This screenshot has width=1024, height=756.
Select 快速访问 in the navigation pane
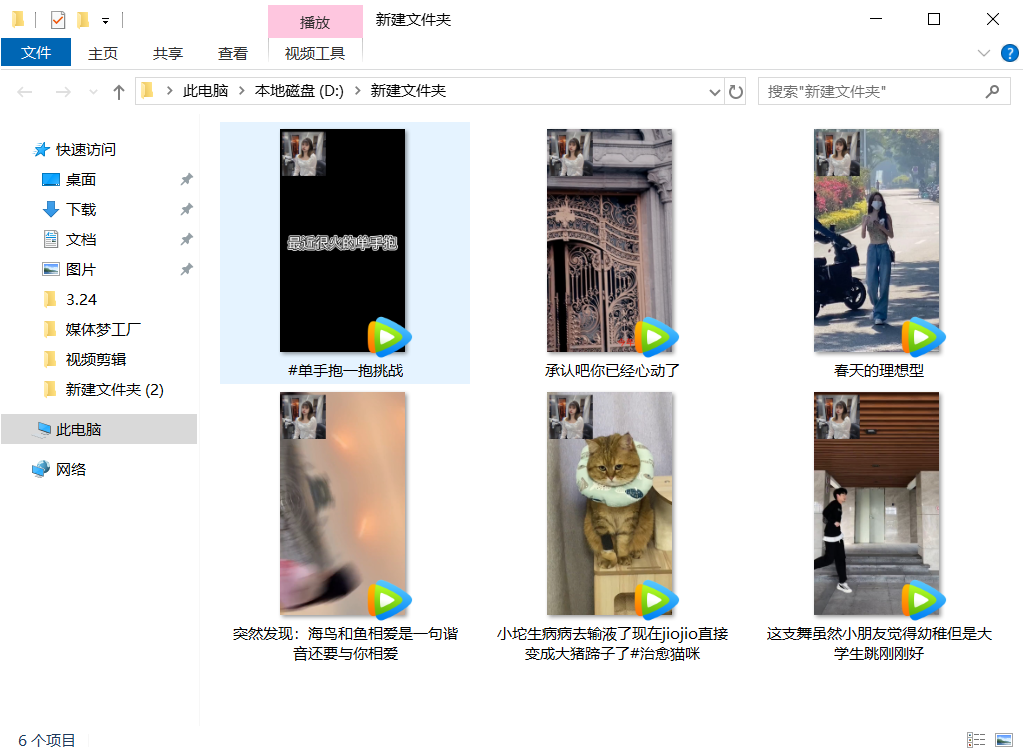pyautogui.click(x=86, y=150)
